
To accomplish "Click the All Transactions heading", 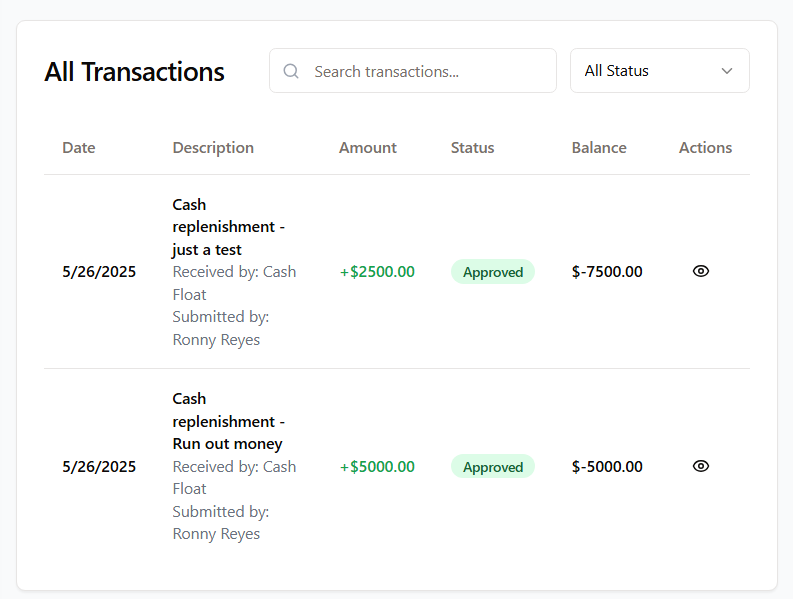I will pyautogui.click(x=134, y=72).
